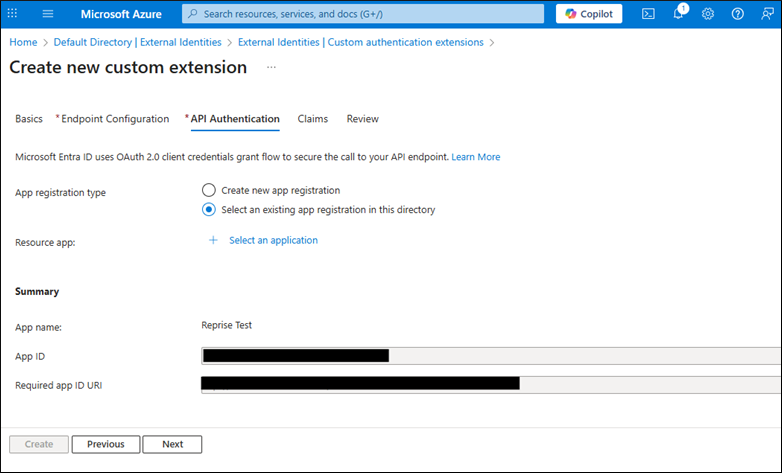Open portal settings gear icon

708,14
